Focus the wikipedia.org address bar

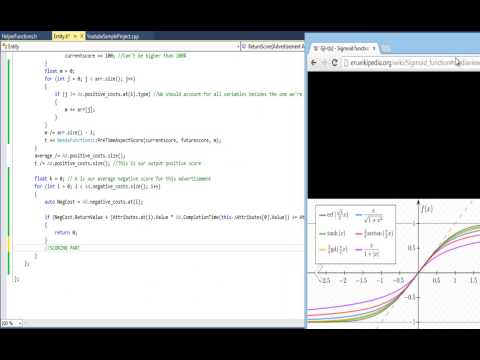(411, 62)
